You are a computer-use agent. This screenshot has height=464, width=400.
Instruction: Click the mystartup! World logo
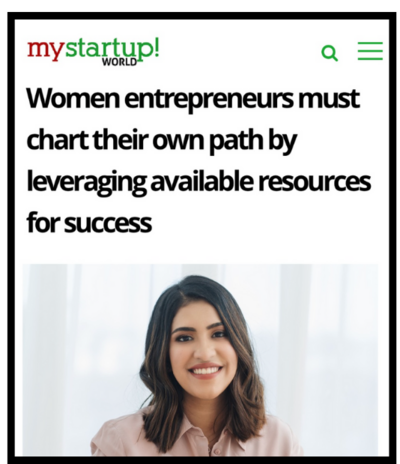tap(93, 52)
